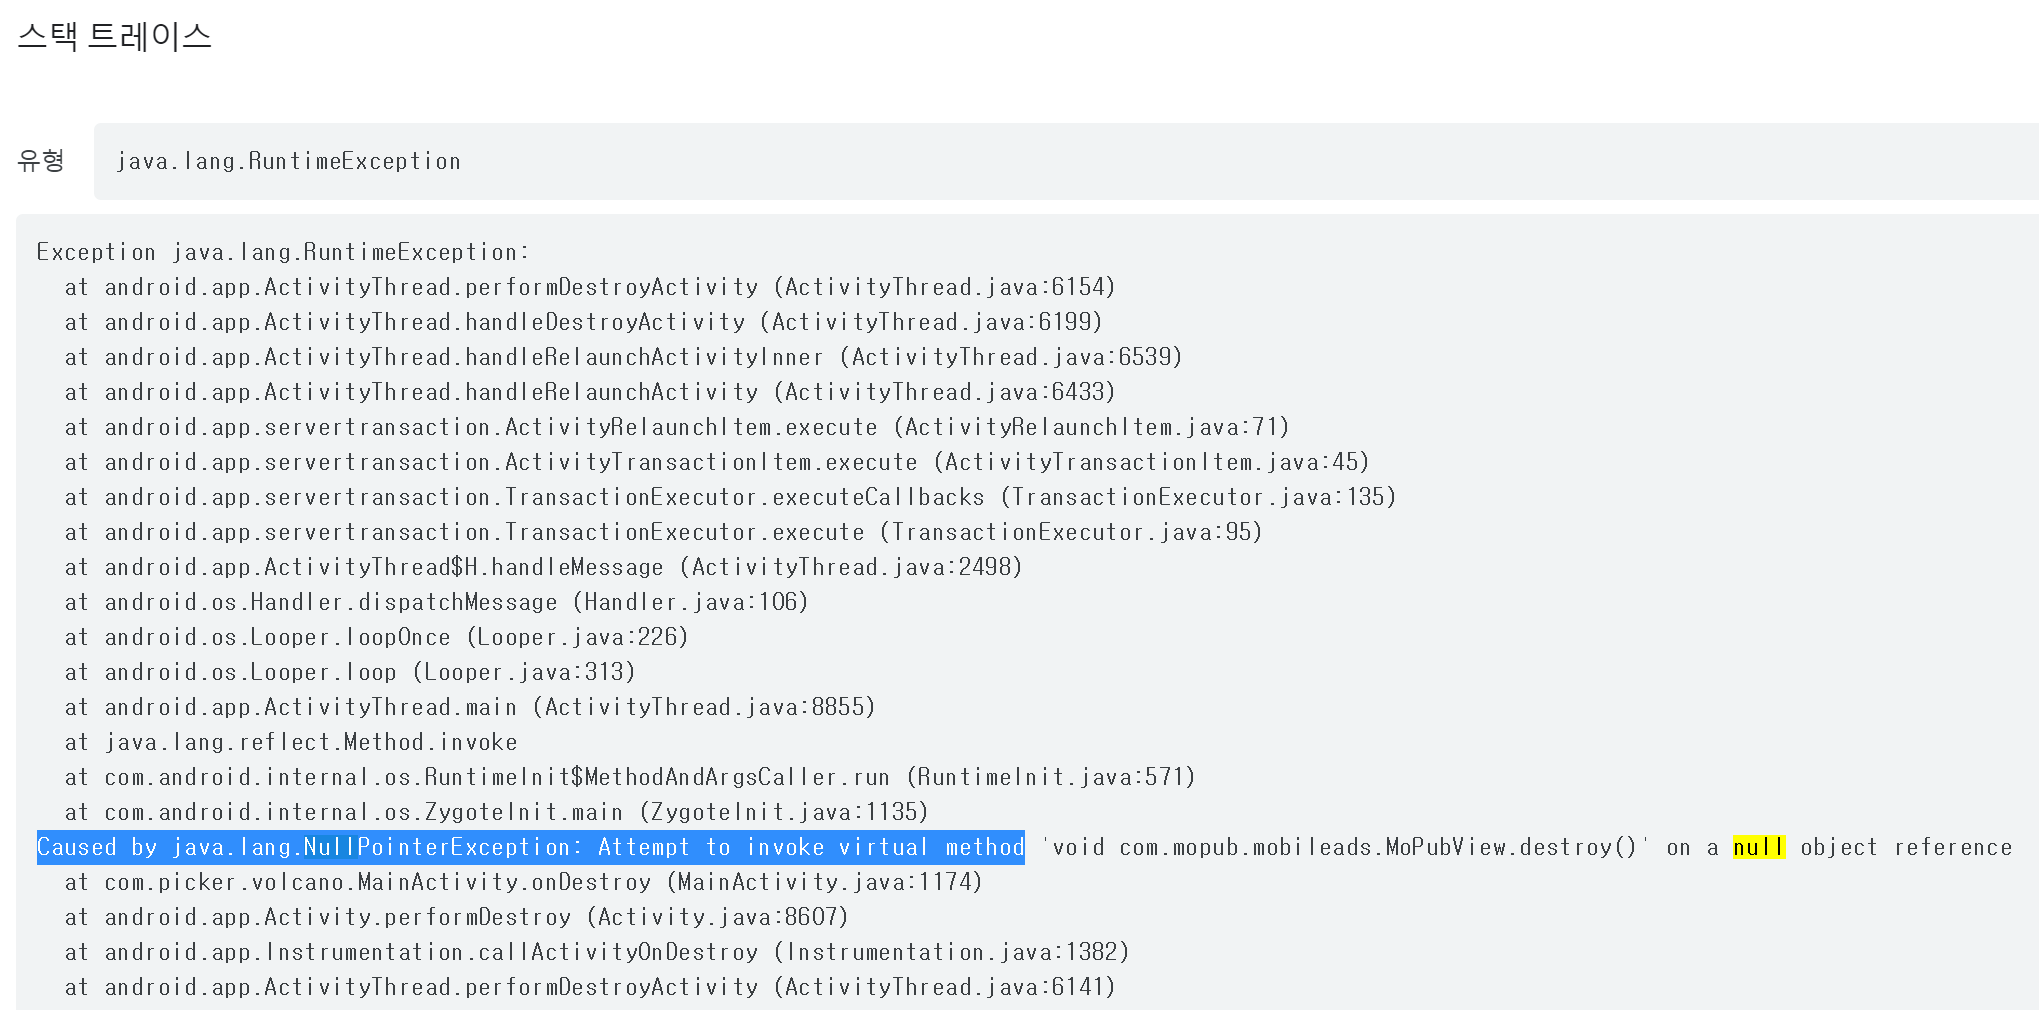Click the ActivityRelaunchItem.execute line

tap(677, 427)
